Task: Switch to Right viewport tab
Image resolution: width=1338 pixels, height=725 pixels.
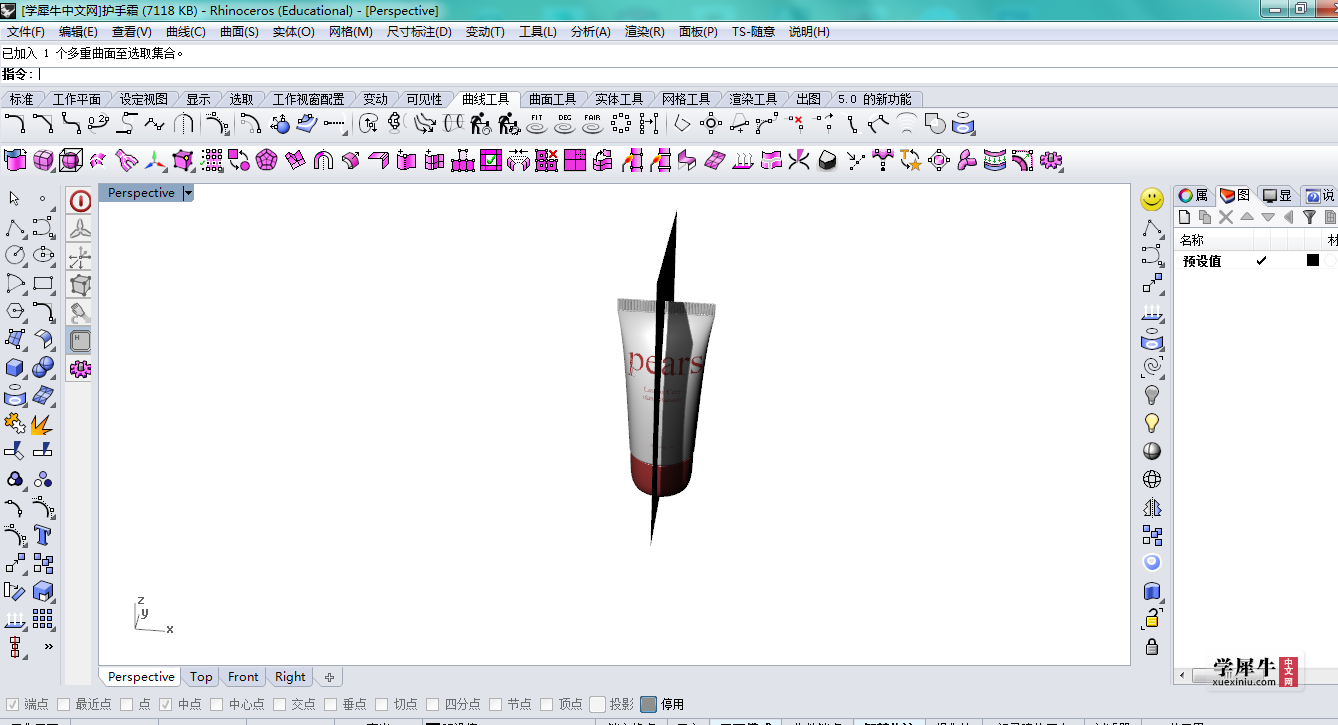Action: pyautogui.click(x=290, y=677)
